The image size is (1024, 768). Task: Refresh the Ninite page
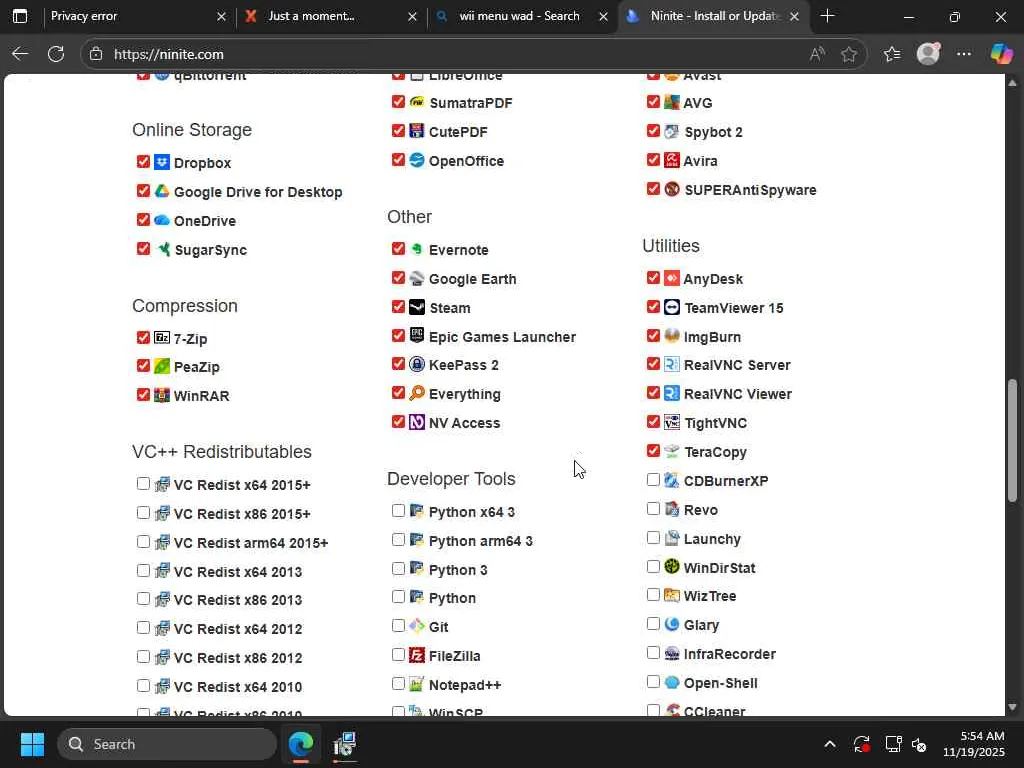(56, 54)
